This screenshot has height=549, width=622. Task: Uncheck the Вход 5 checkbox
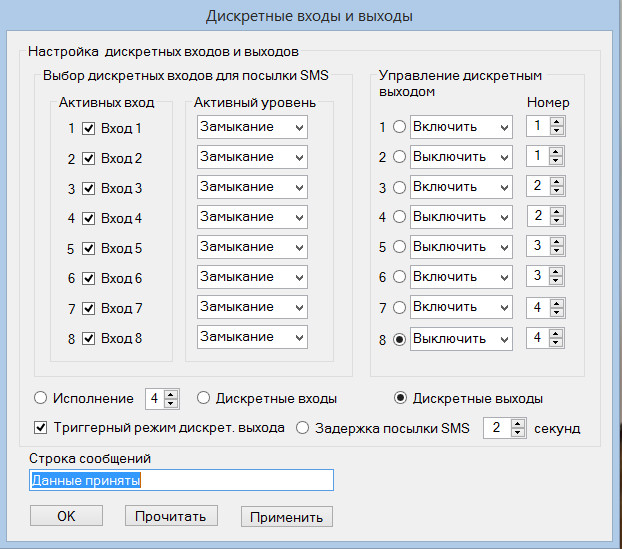tap(88, 248)
